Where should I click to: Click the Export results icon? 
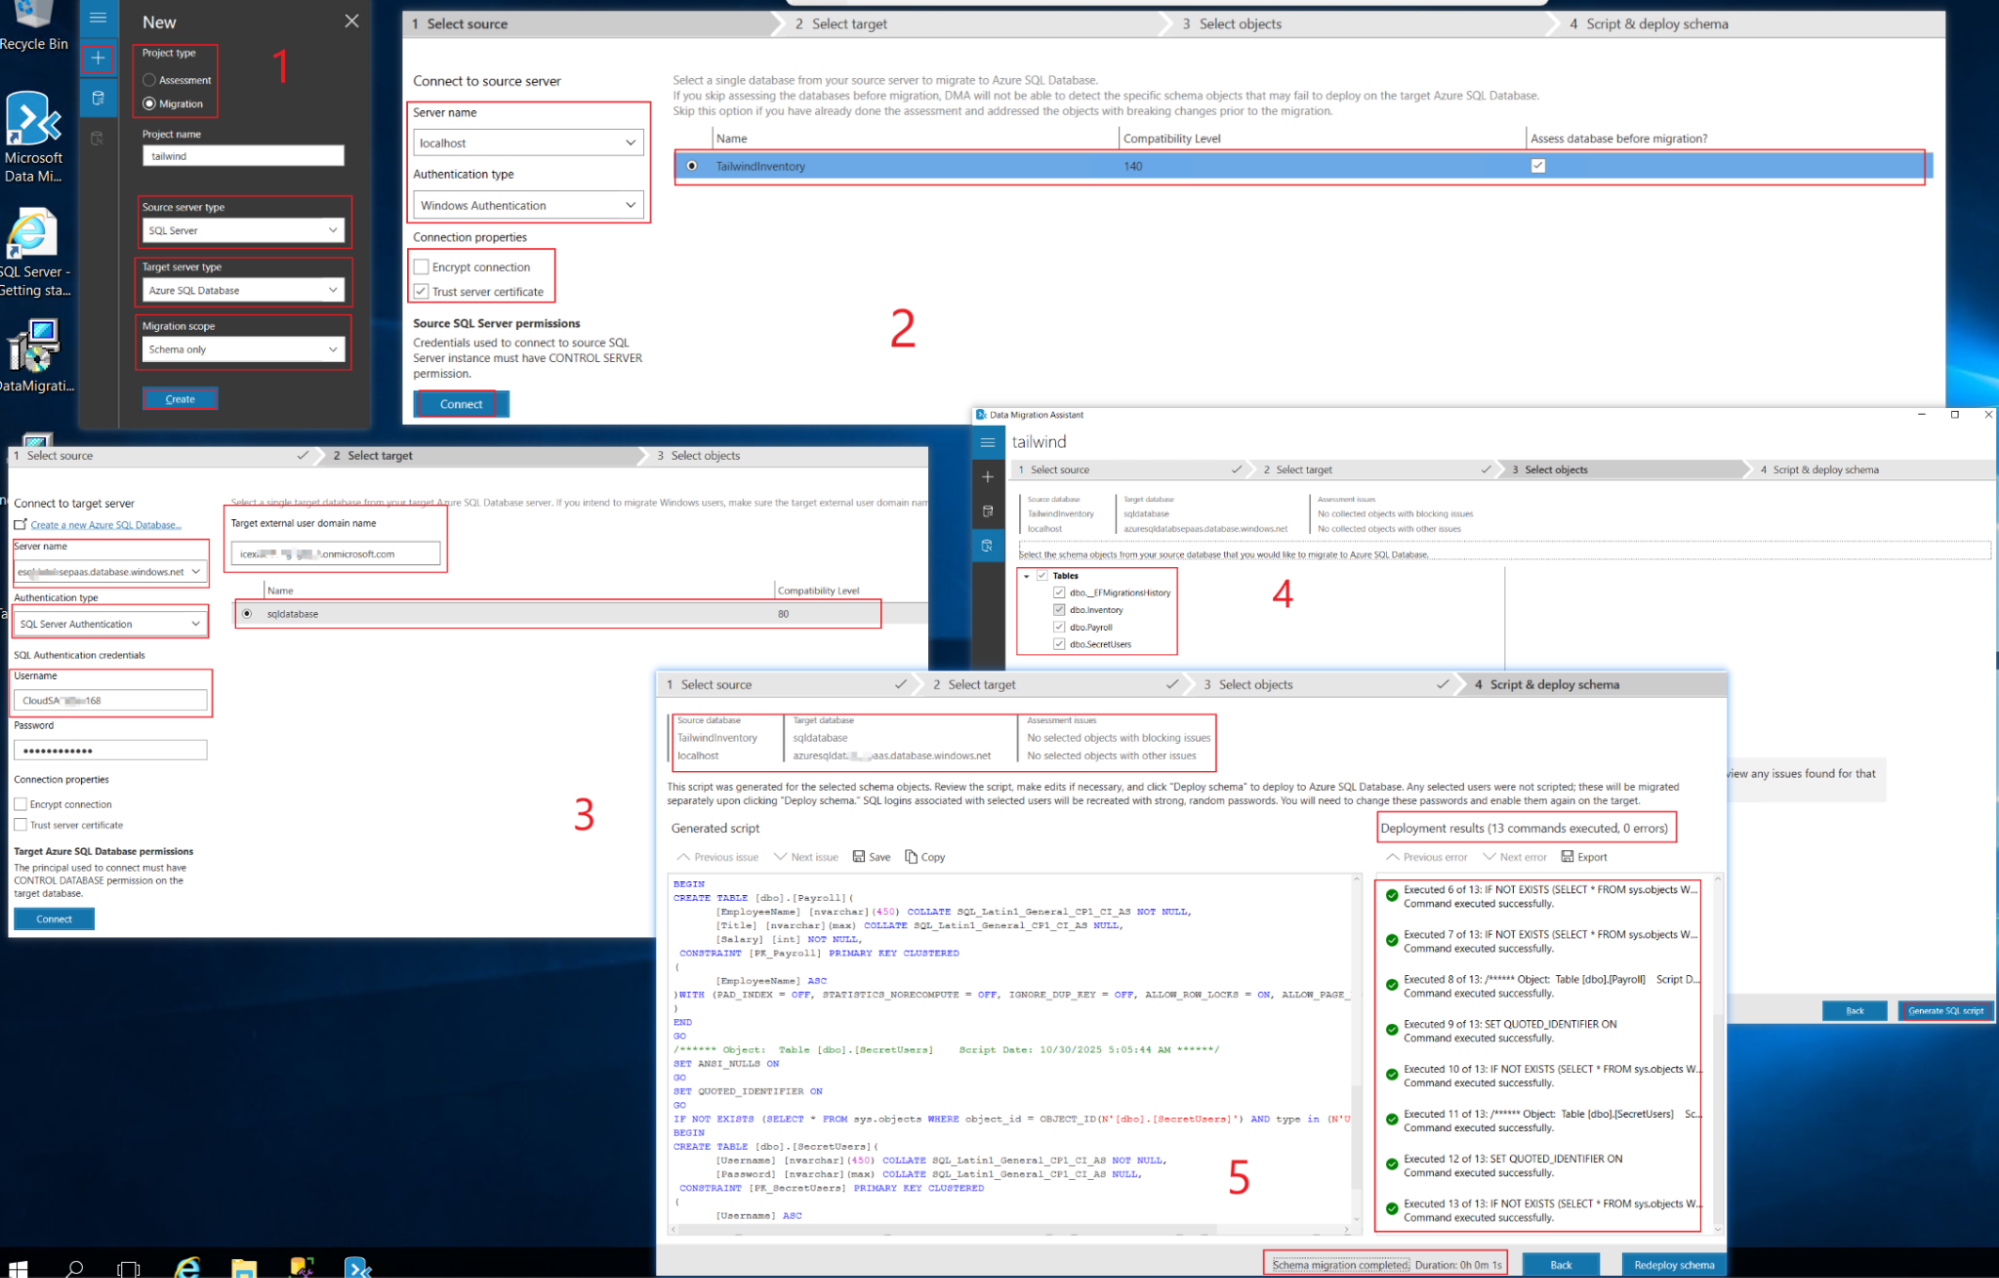click(1568, 857)
